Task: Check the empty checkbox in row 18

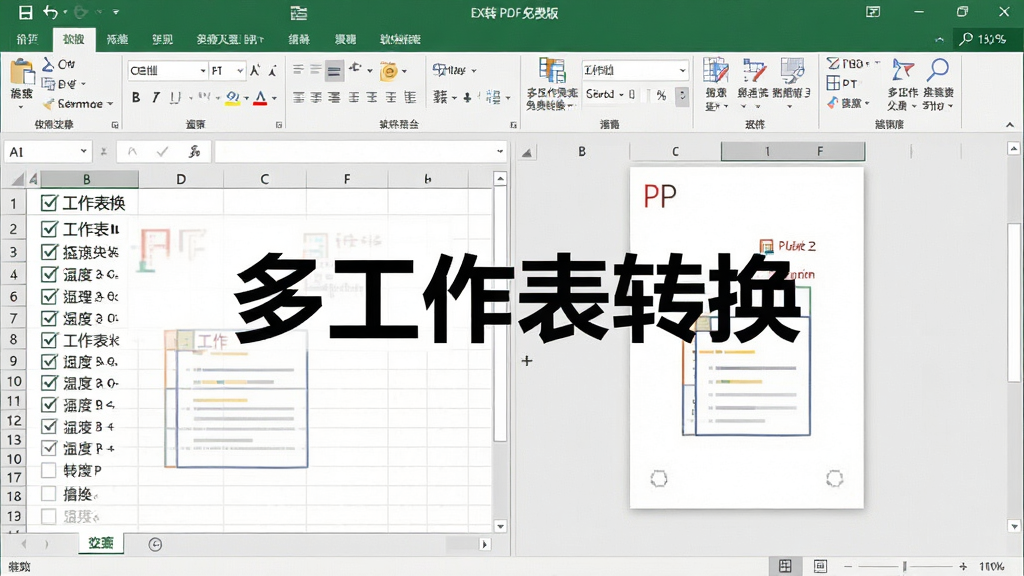Action: tap(48, 494)
